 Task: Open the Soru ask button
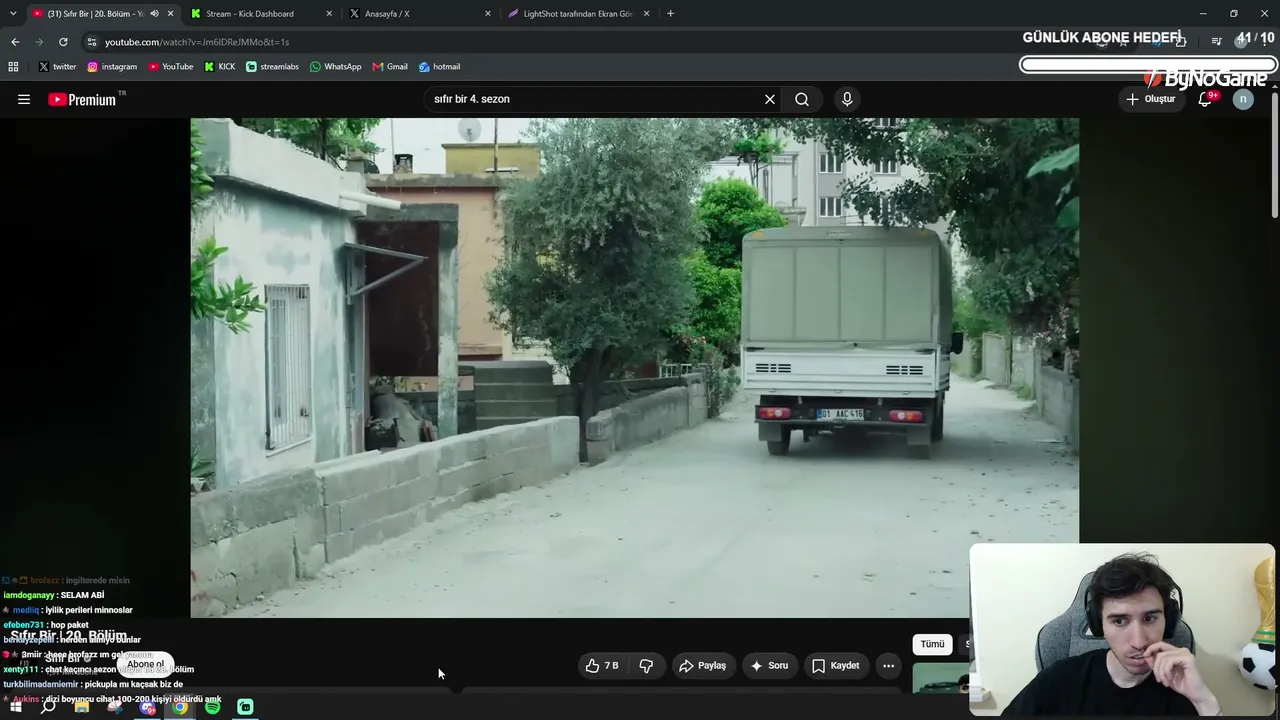pyautogui.click(x=770, y=666)
